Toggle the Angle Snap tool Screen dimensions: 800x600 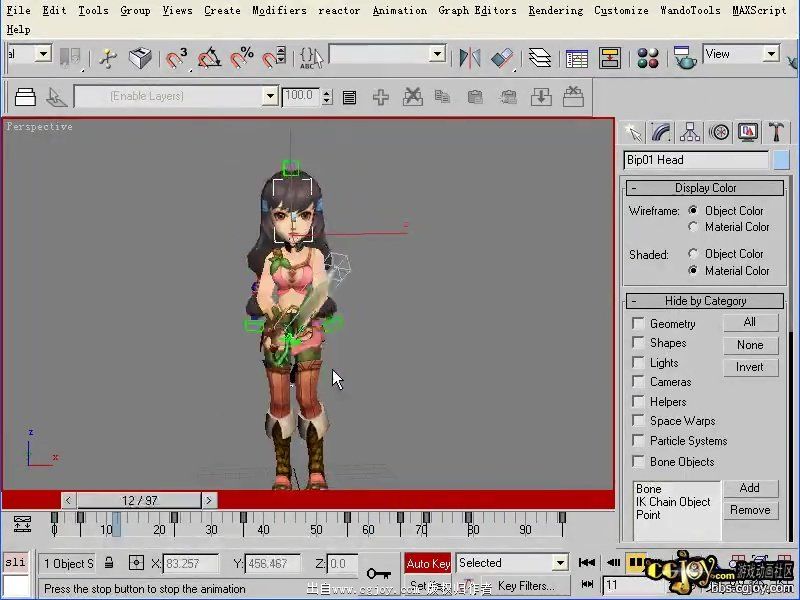click(x=209, y=58)
